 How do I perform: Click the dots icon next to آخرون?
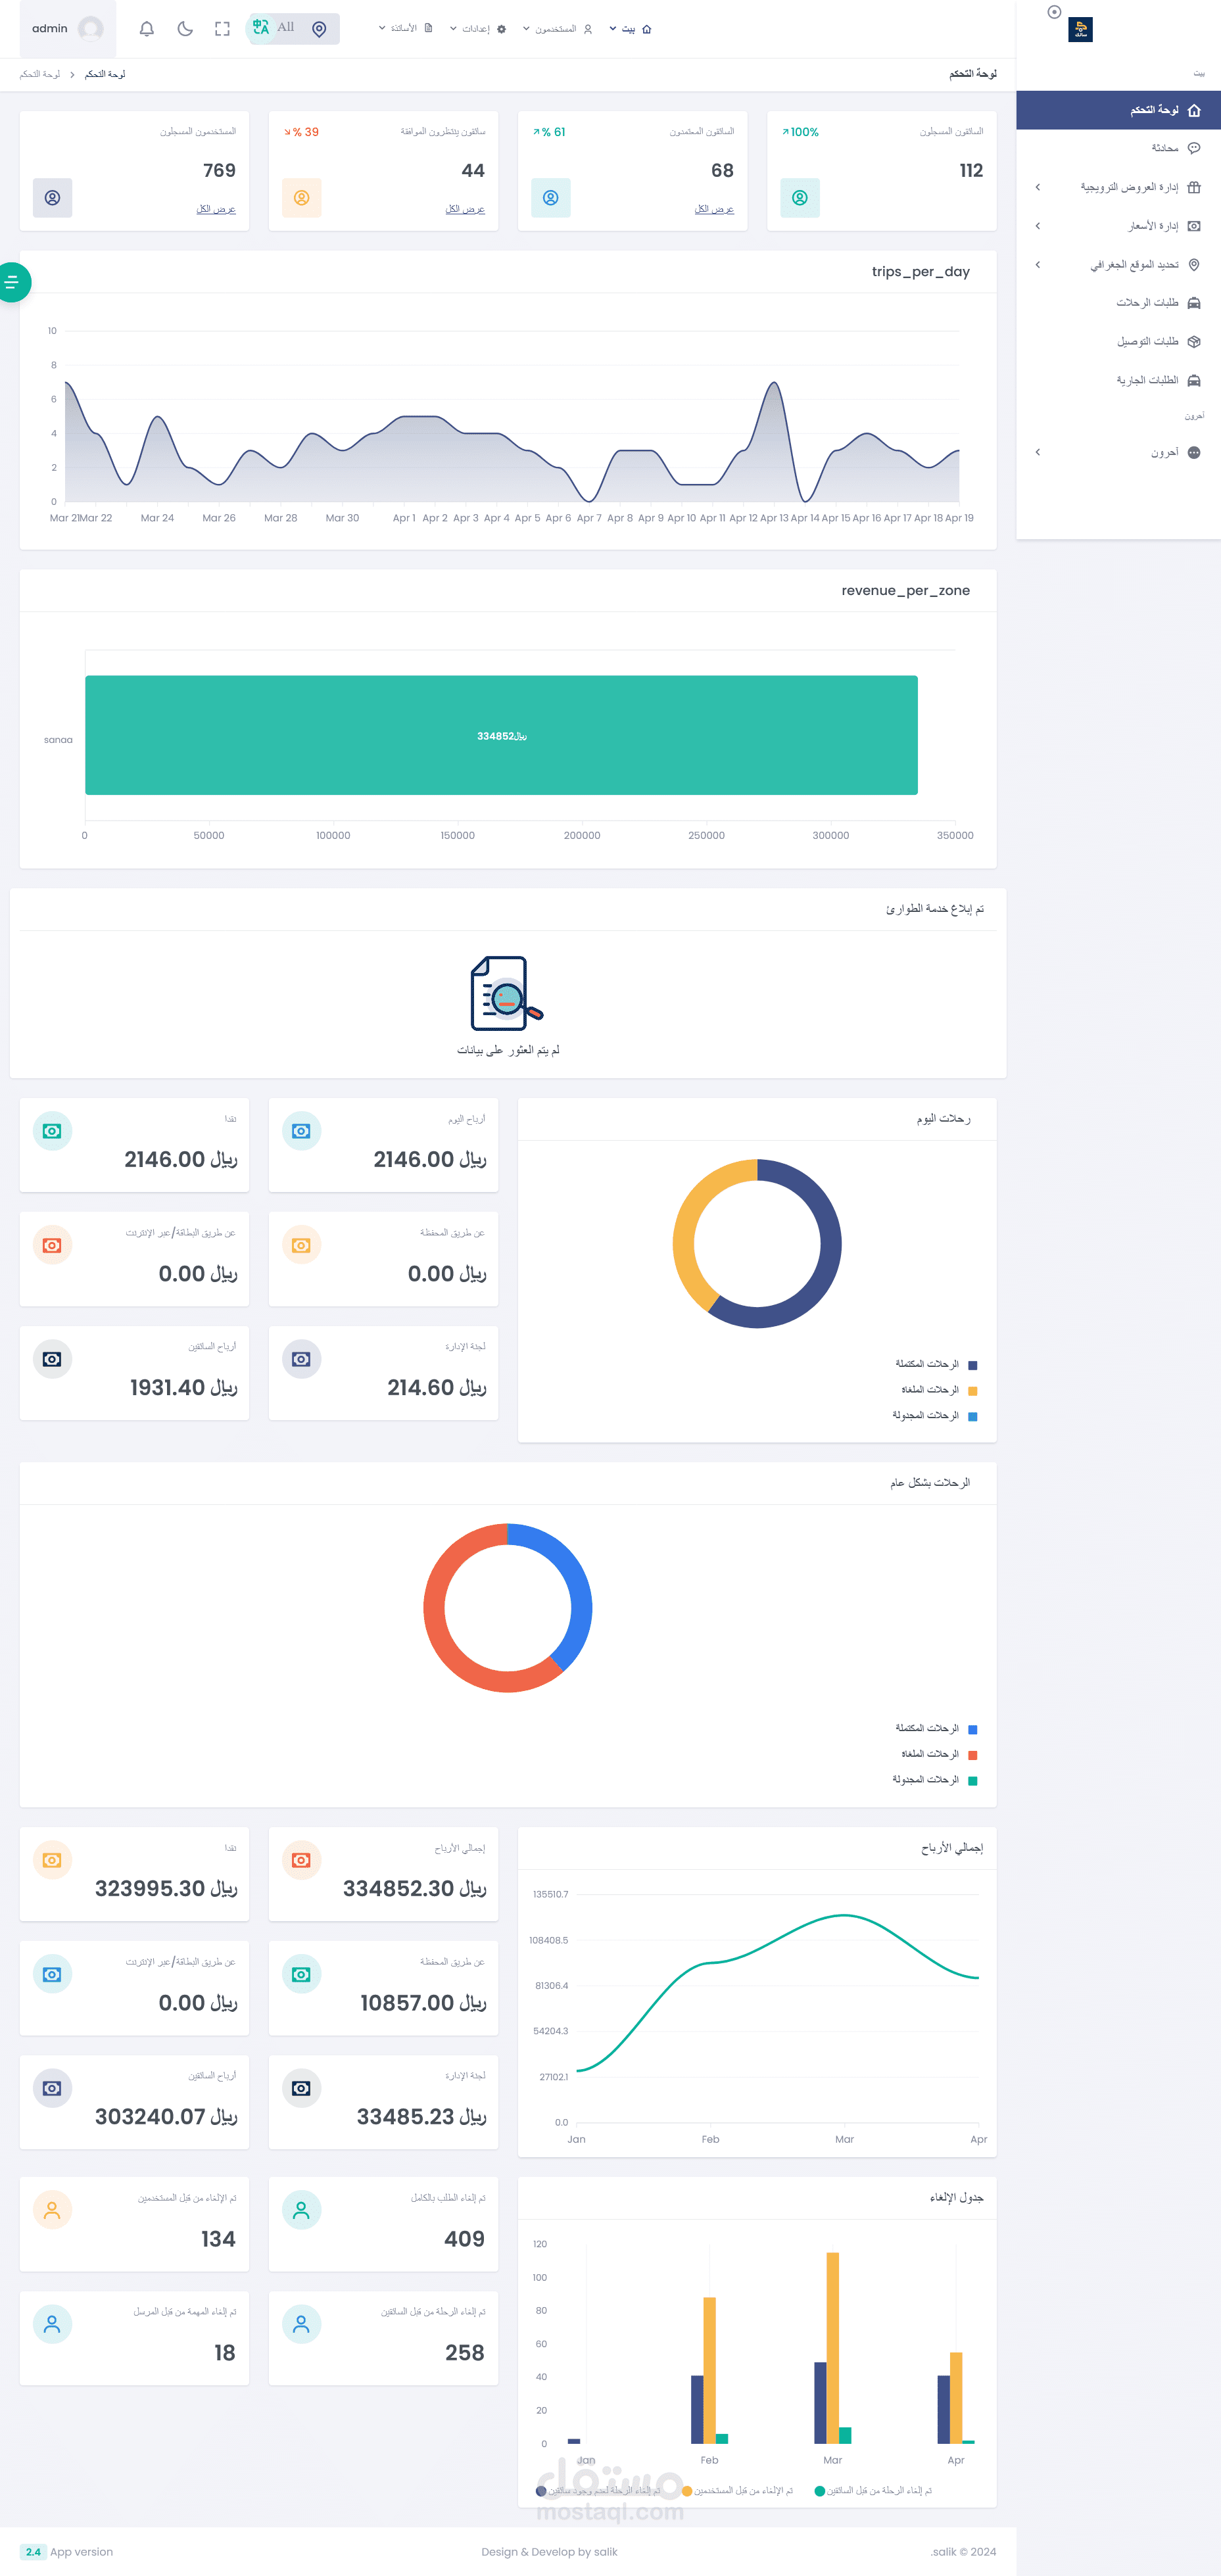coord(1194,453)
